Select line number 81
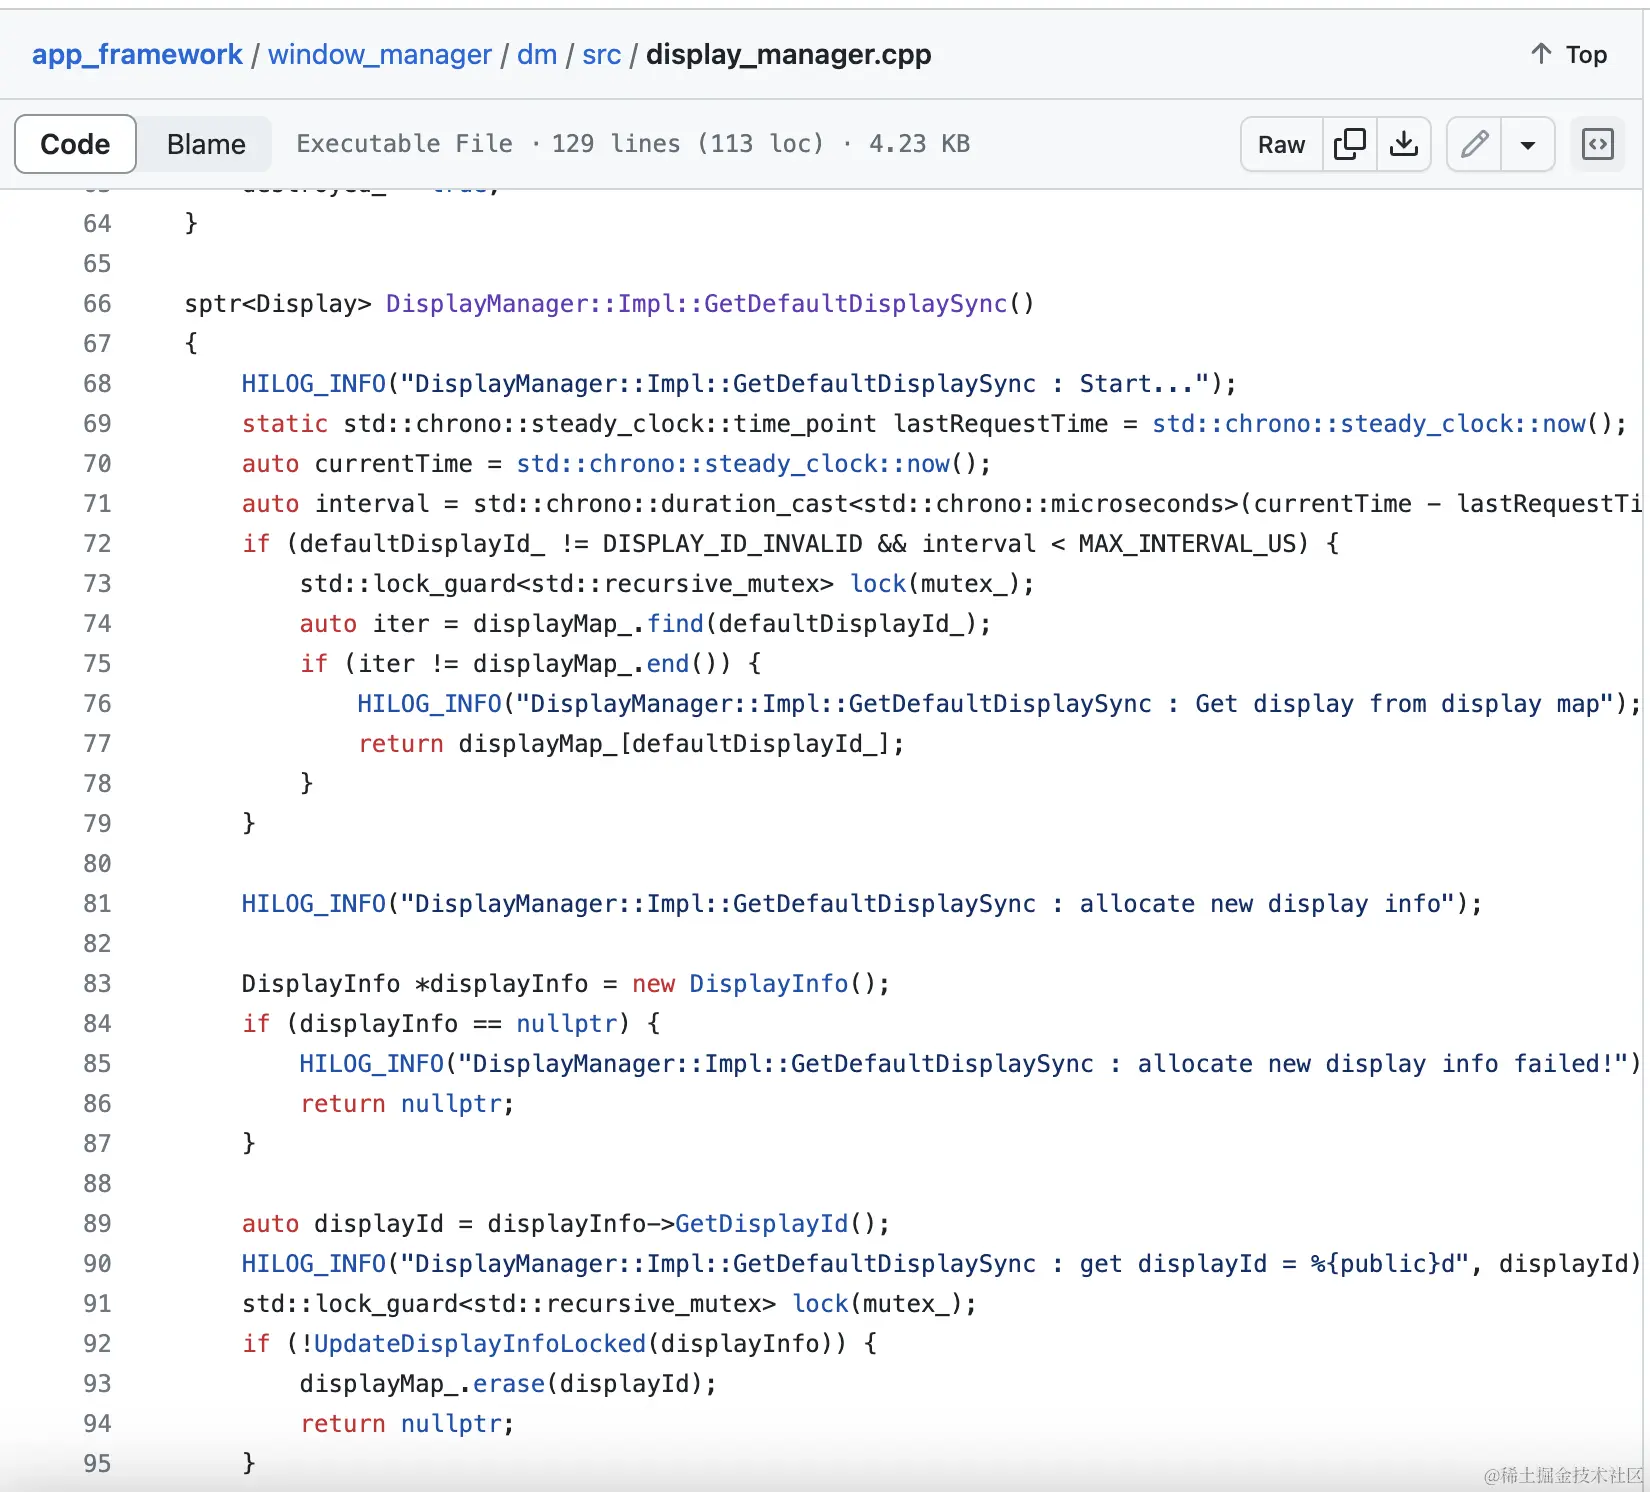The image size is (1650, 1492). pyautogui.click(x=97, y=904)
